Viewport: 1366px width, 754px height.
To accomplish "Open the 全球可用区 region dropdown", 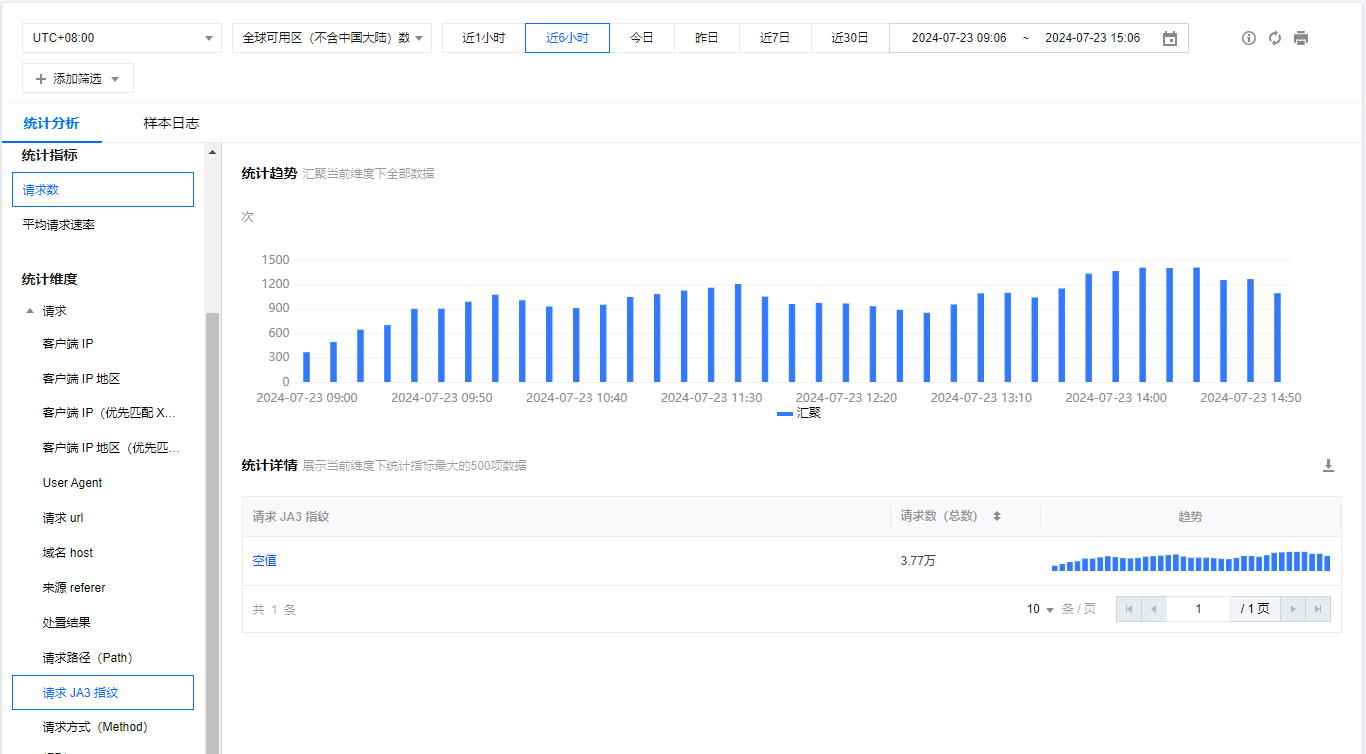I will pyautogui.click(x=332, y=38).
